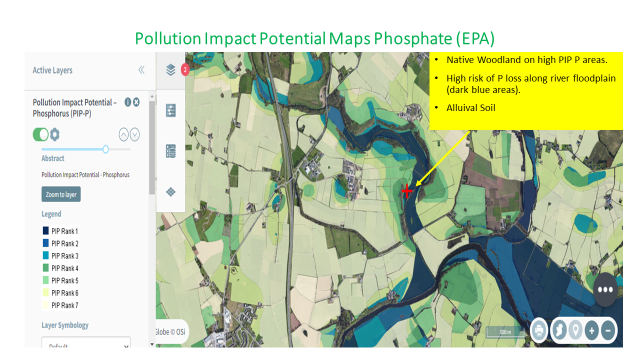Zoom out with the minus button
The image size is (640, 360).
point(608,330)
